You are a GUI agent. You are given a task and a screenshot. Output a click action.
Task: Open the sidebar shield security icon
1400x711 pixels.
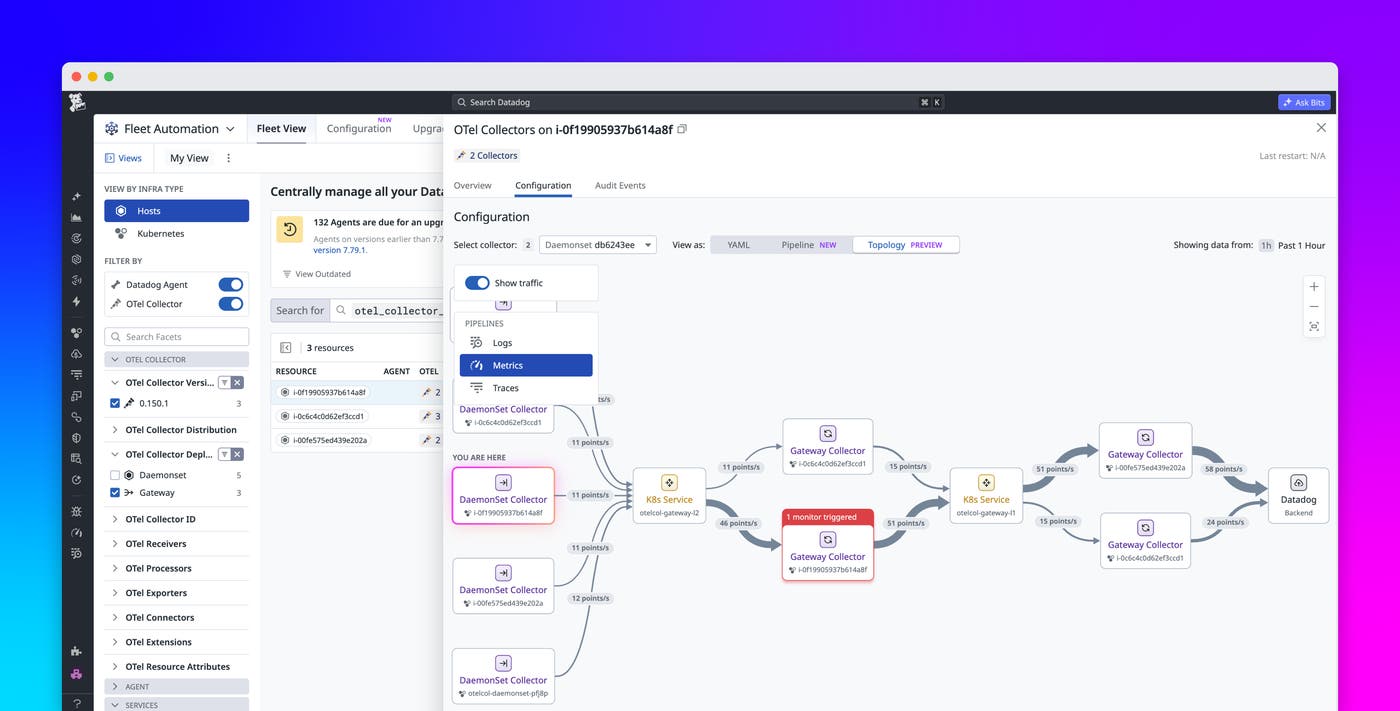coord(77,438)
